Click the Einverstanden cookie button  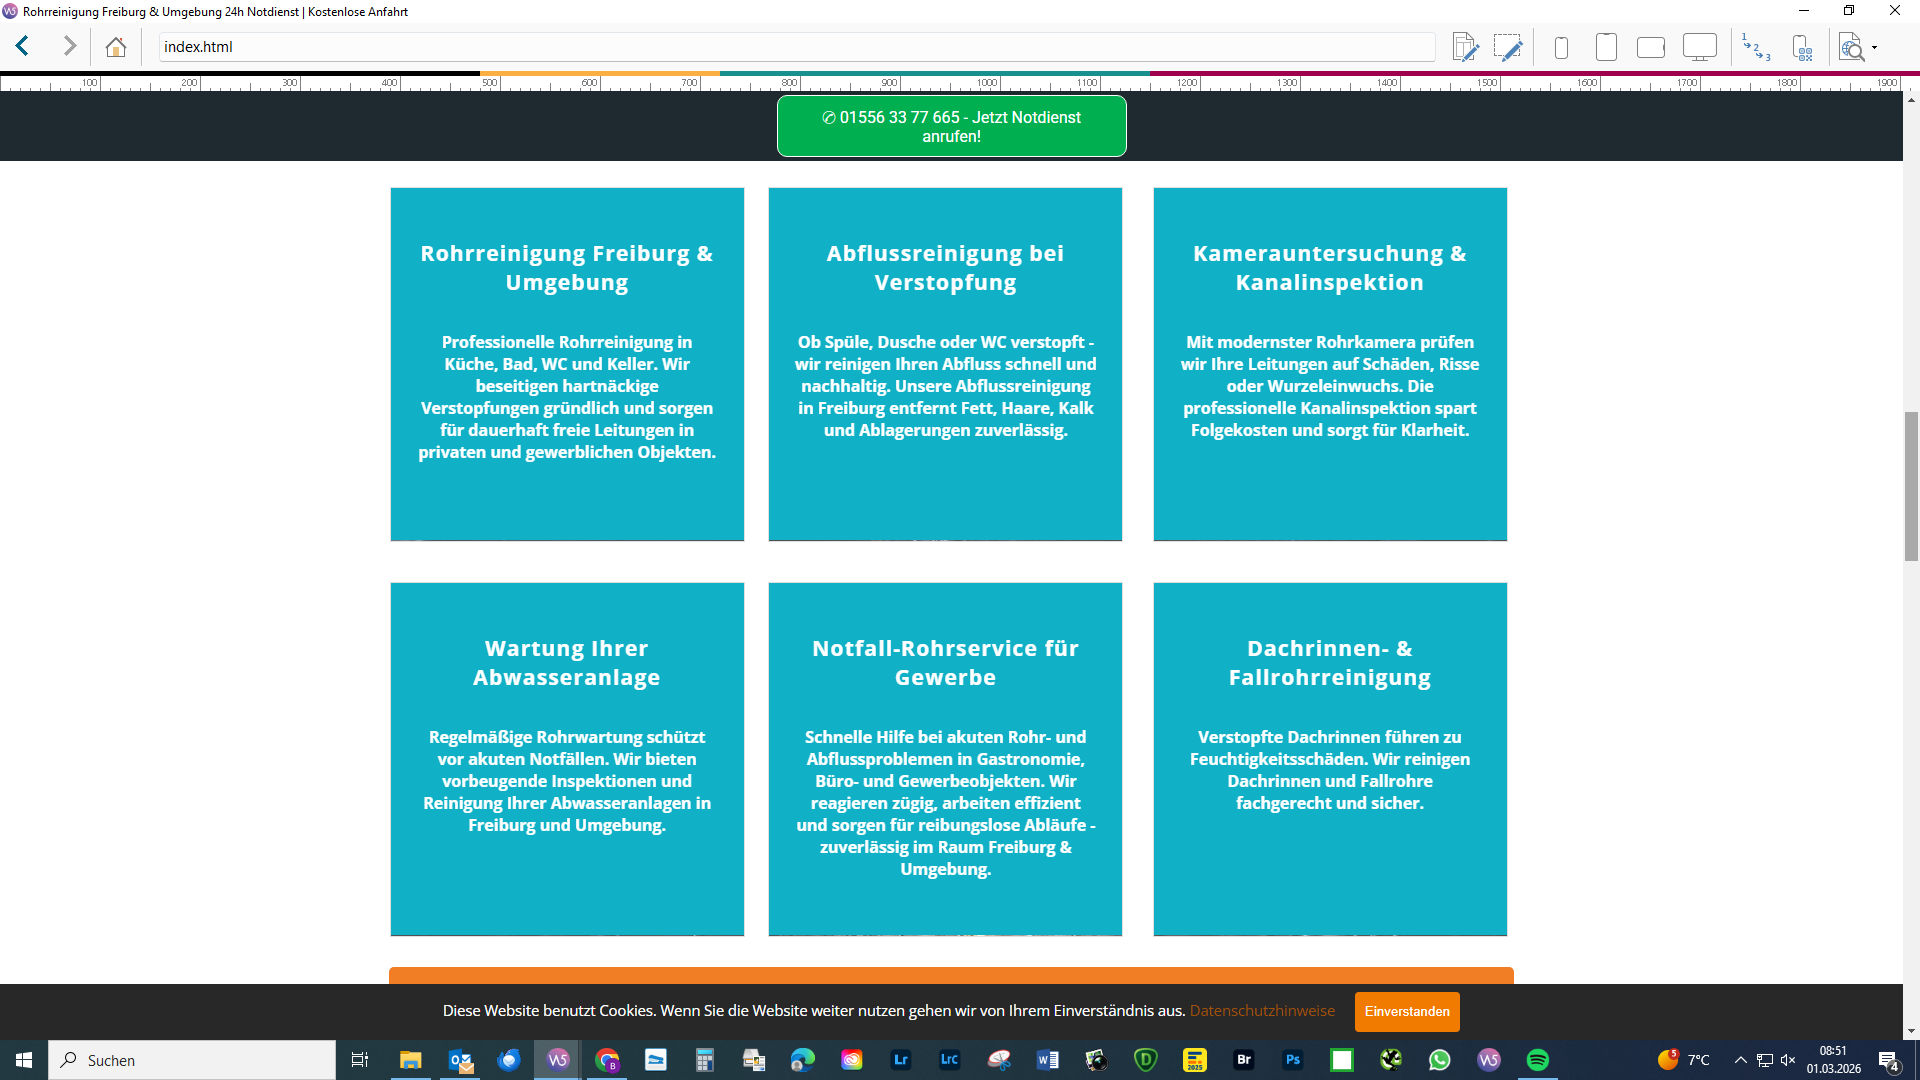(x=1406, y=1011)
